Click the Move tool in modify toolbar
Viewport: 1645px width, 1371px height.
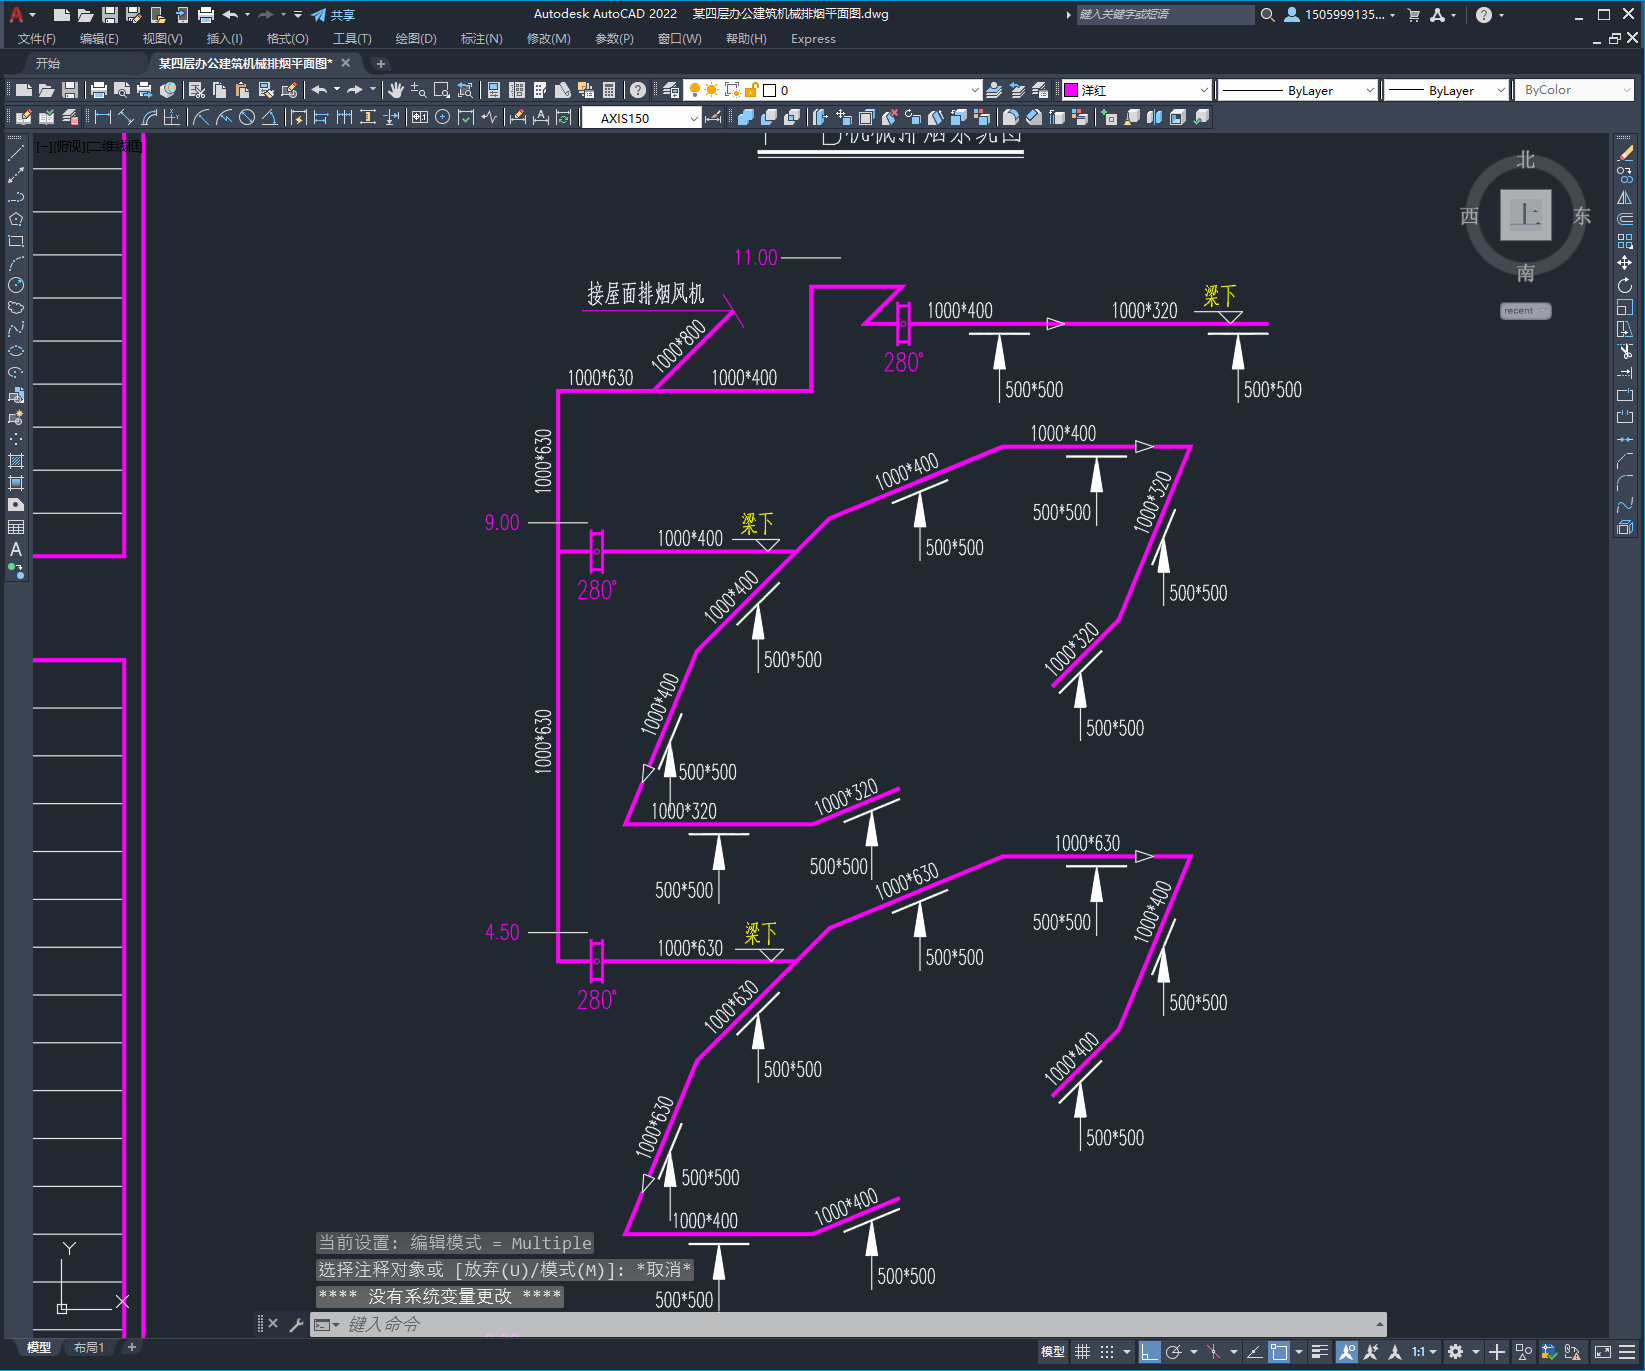pos(1625,263)
